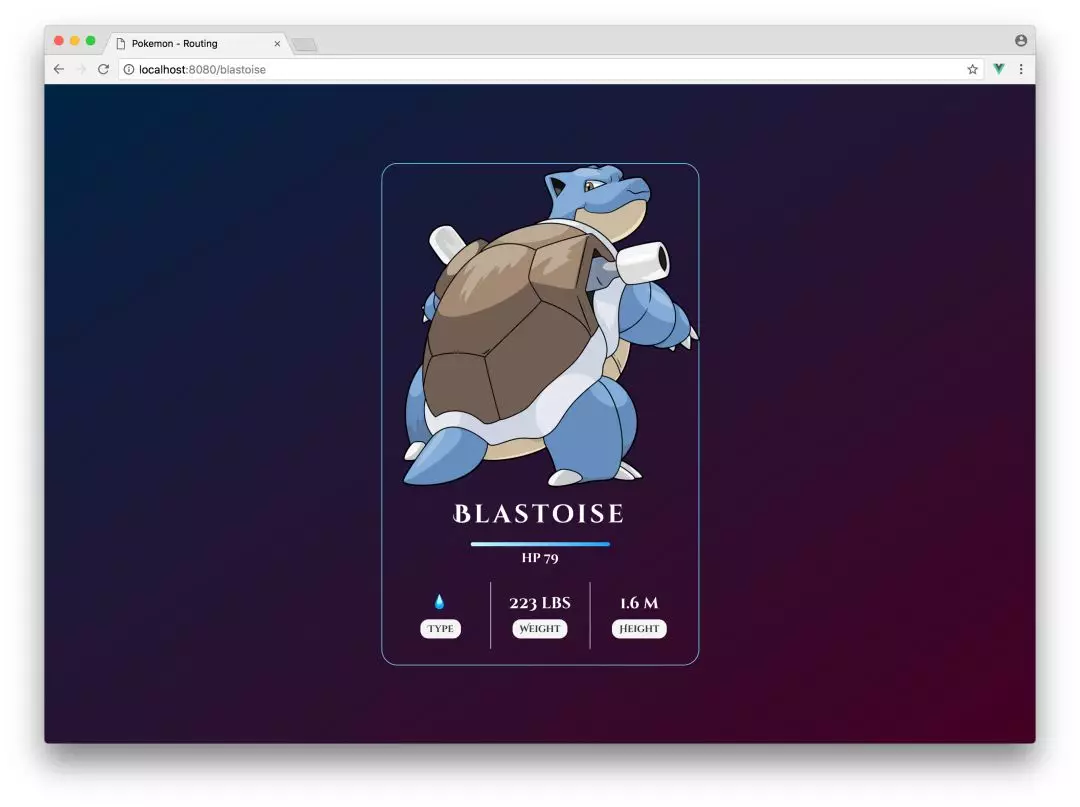Reload the page with the refresh icon
The width and height of the screenshot is (1080, 807).
(103, 69)
